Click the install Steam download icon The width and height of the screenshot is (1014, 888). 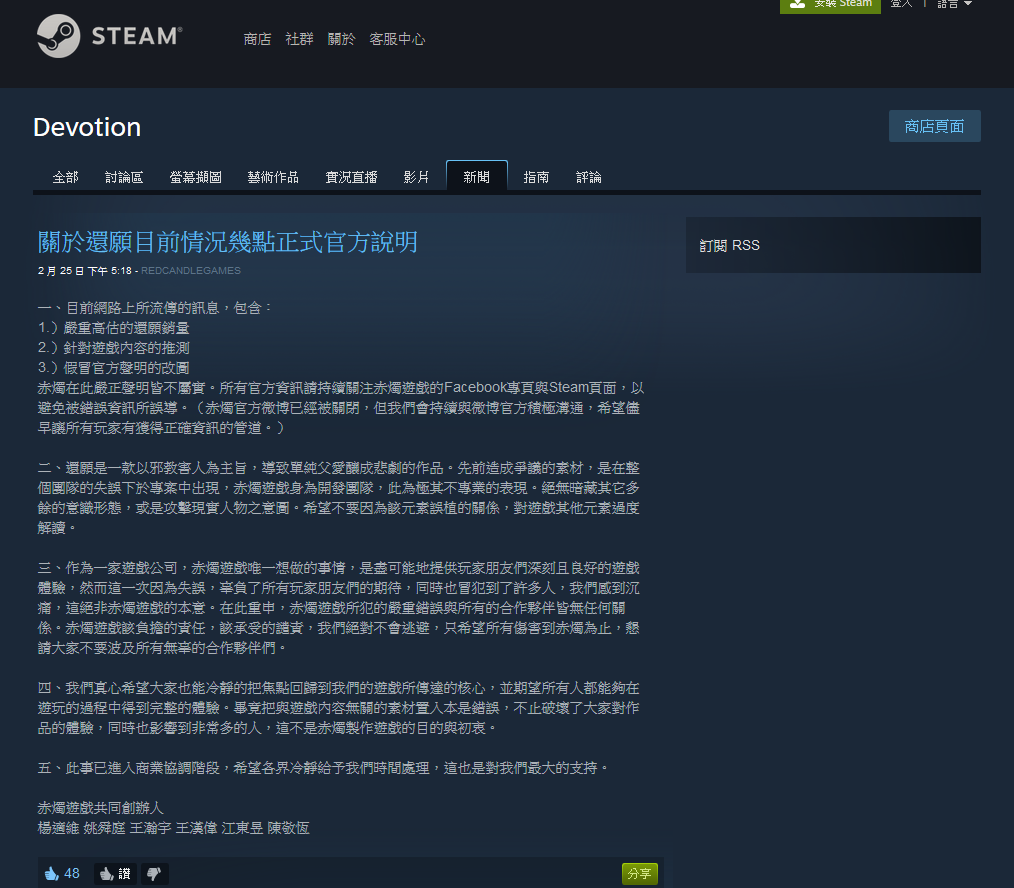(x=797, y=4)
